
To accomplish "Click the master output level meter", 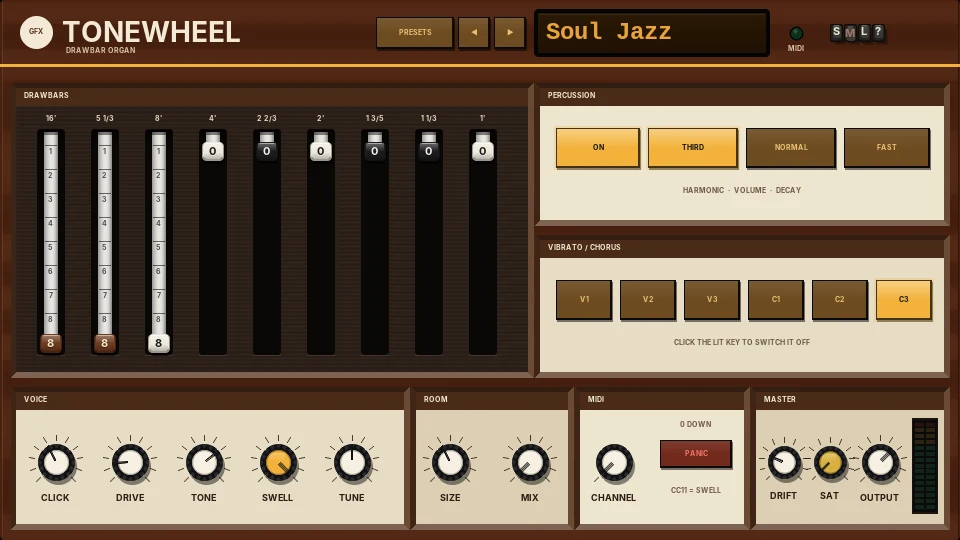I will [x=924, y=465].
